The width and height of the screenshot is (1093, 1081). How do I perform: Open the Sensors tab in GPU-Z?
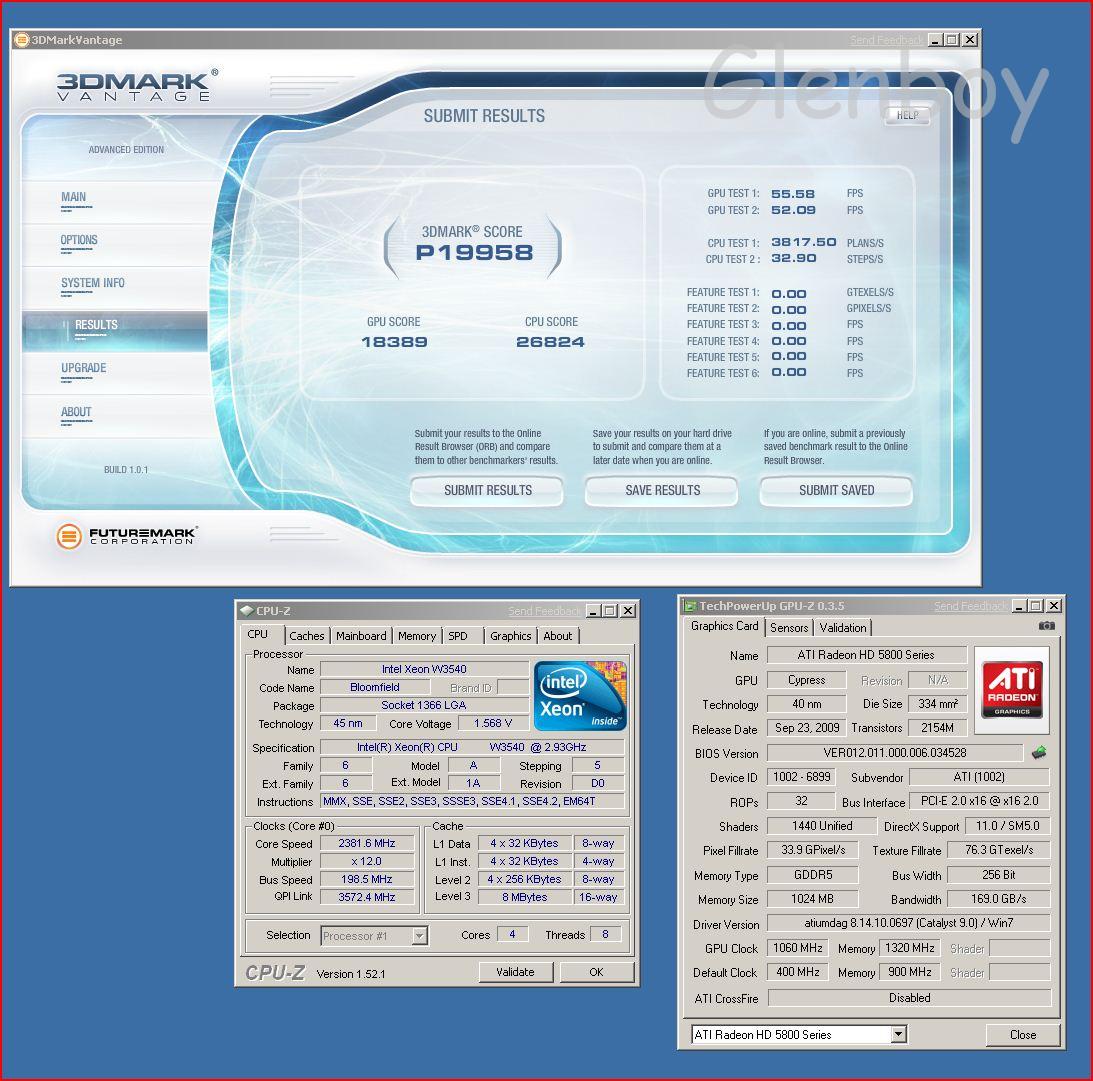click(x=788, y=628)
